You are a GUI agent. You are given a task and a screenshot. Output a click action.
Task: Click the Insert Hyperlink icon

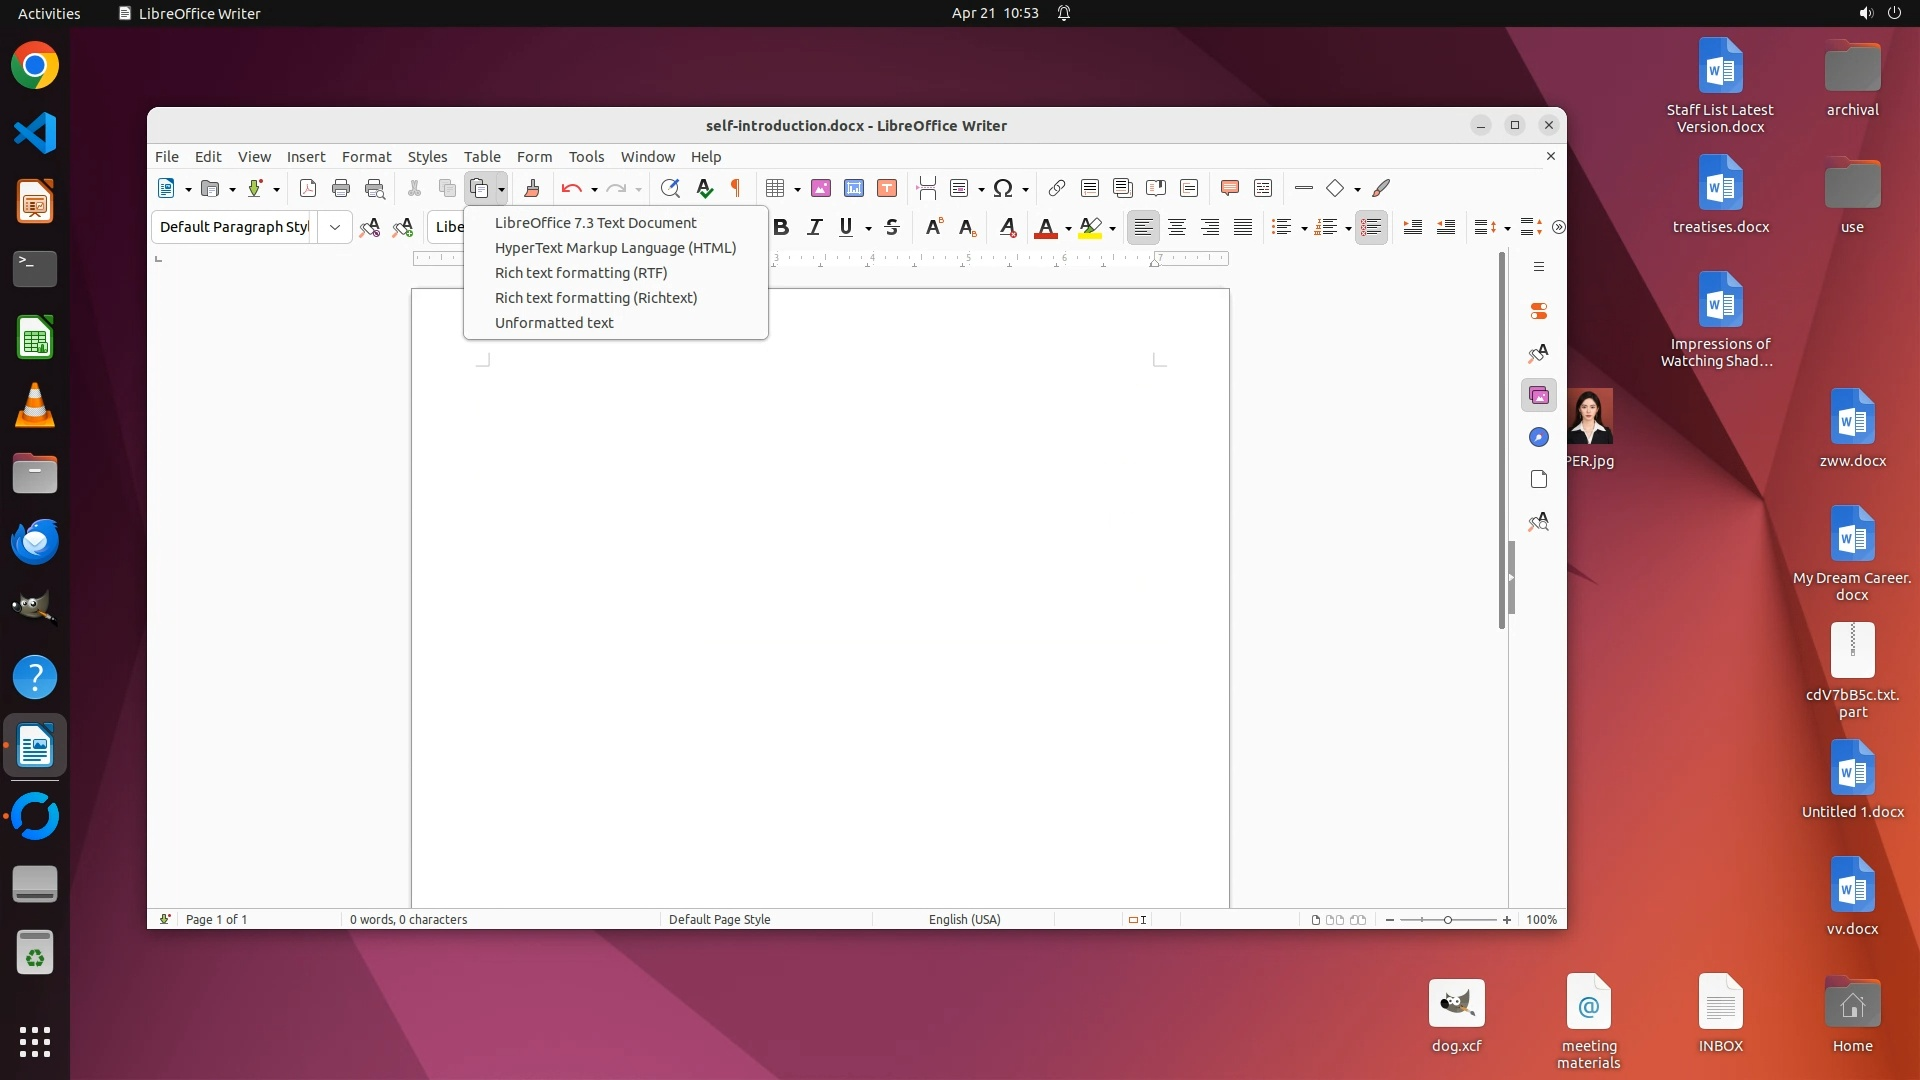click(1057, 188)
